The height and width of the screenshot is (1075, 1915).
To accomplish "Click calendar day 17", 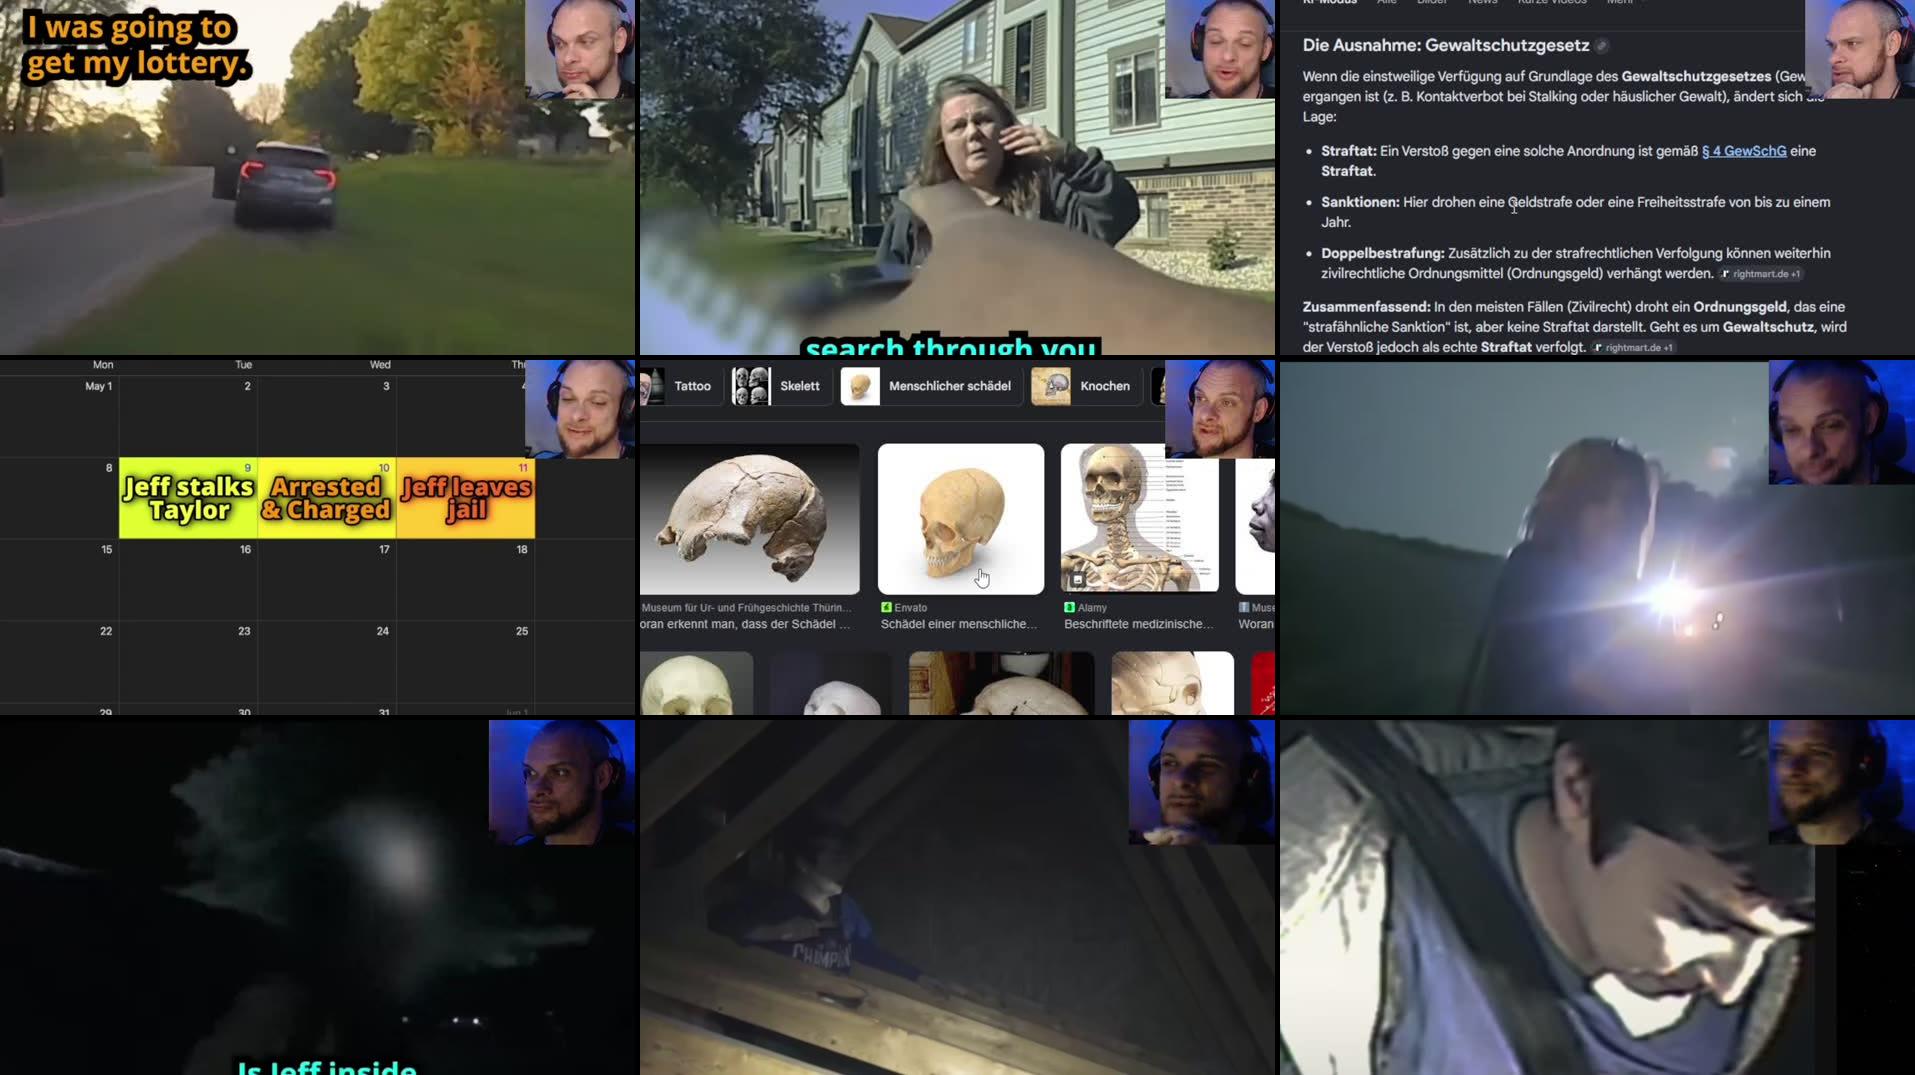I will tap(327, 580).
